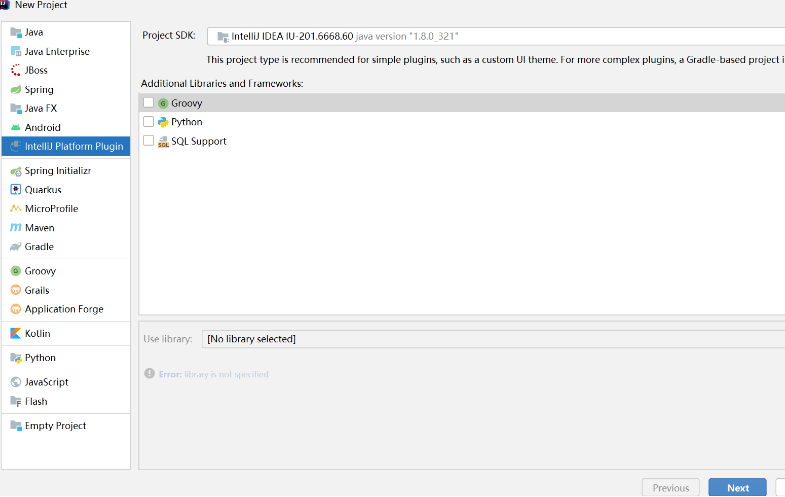Click the Maven project icon
Screen dimensions: 785x497
[16, 228]
